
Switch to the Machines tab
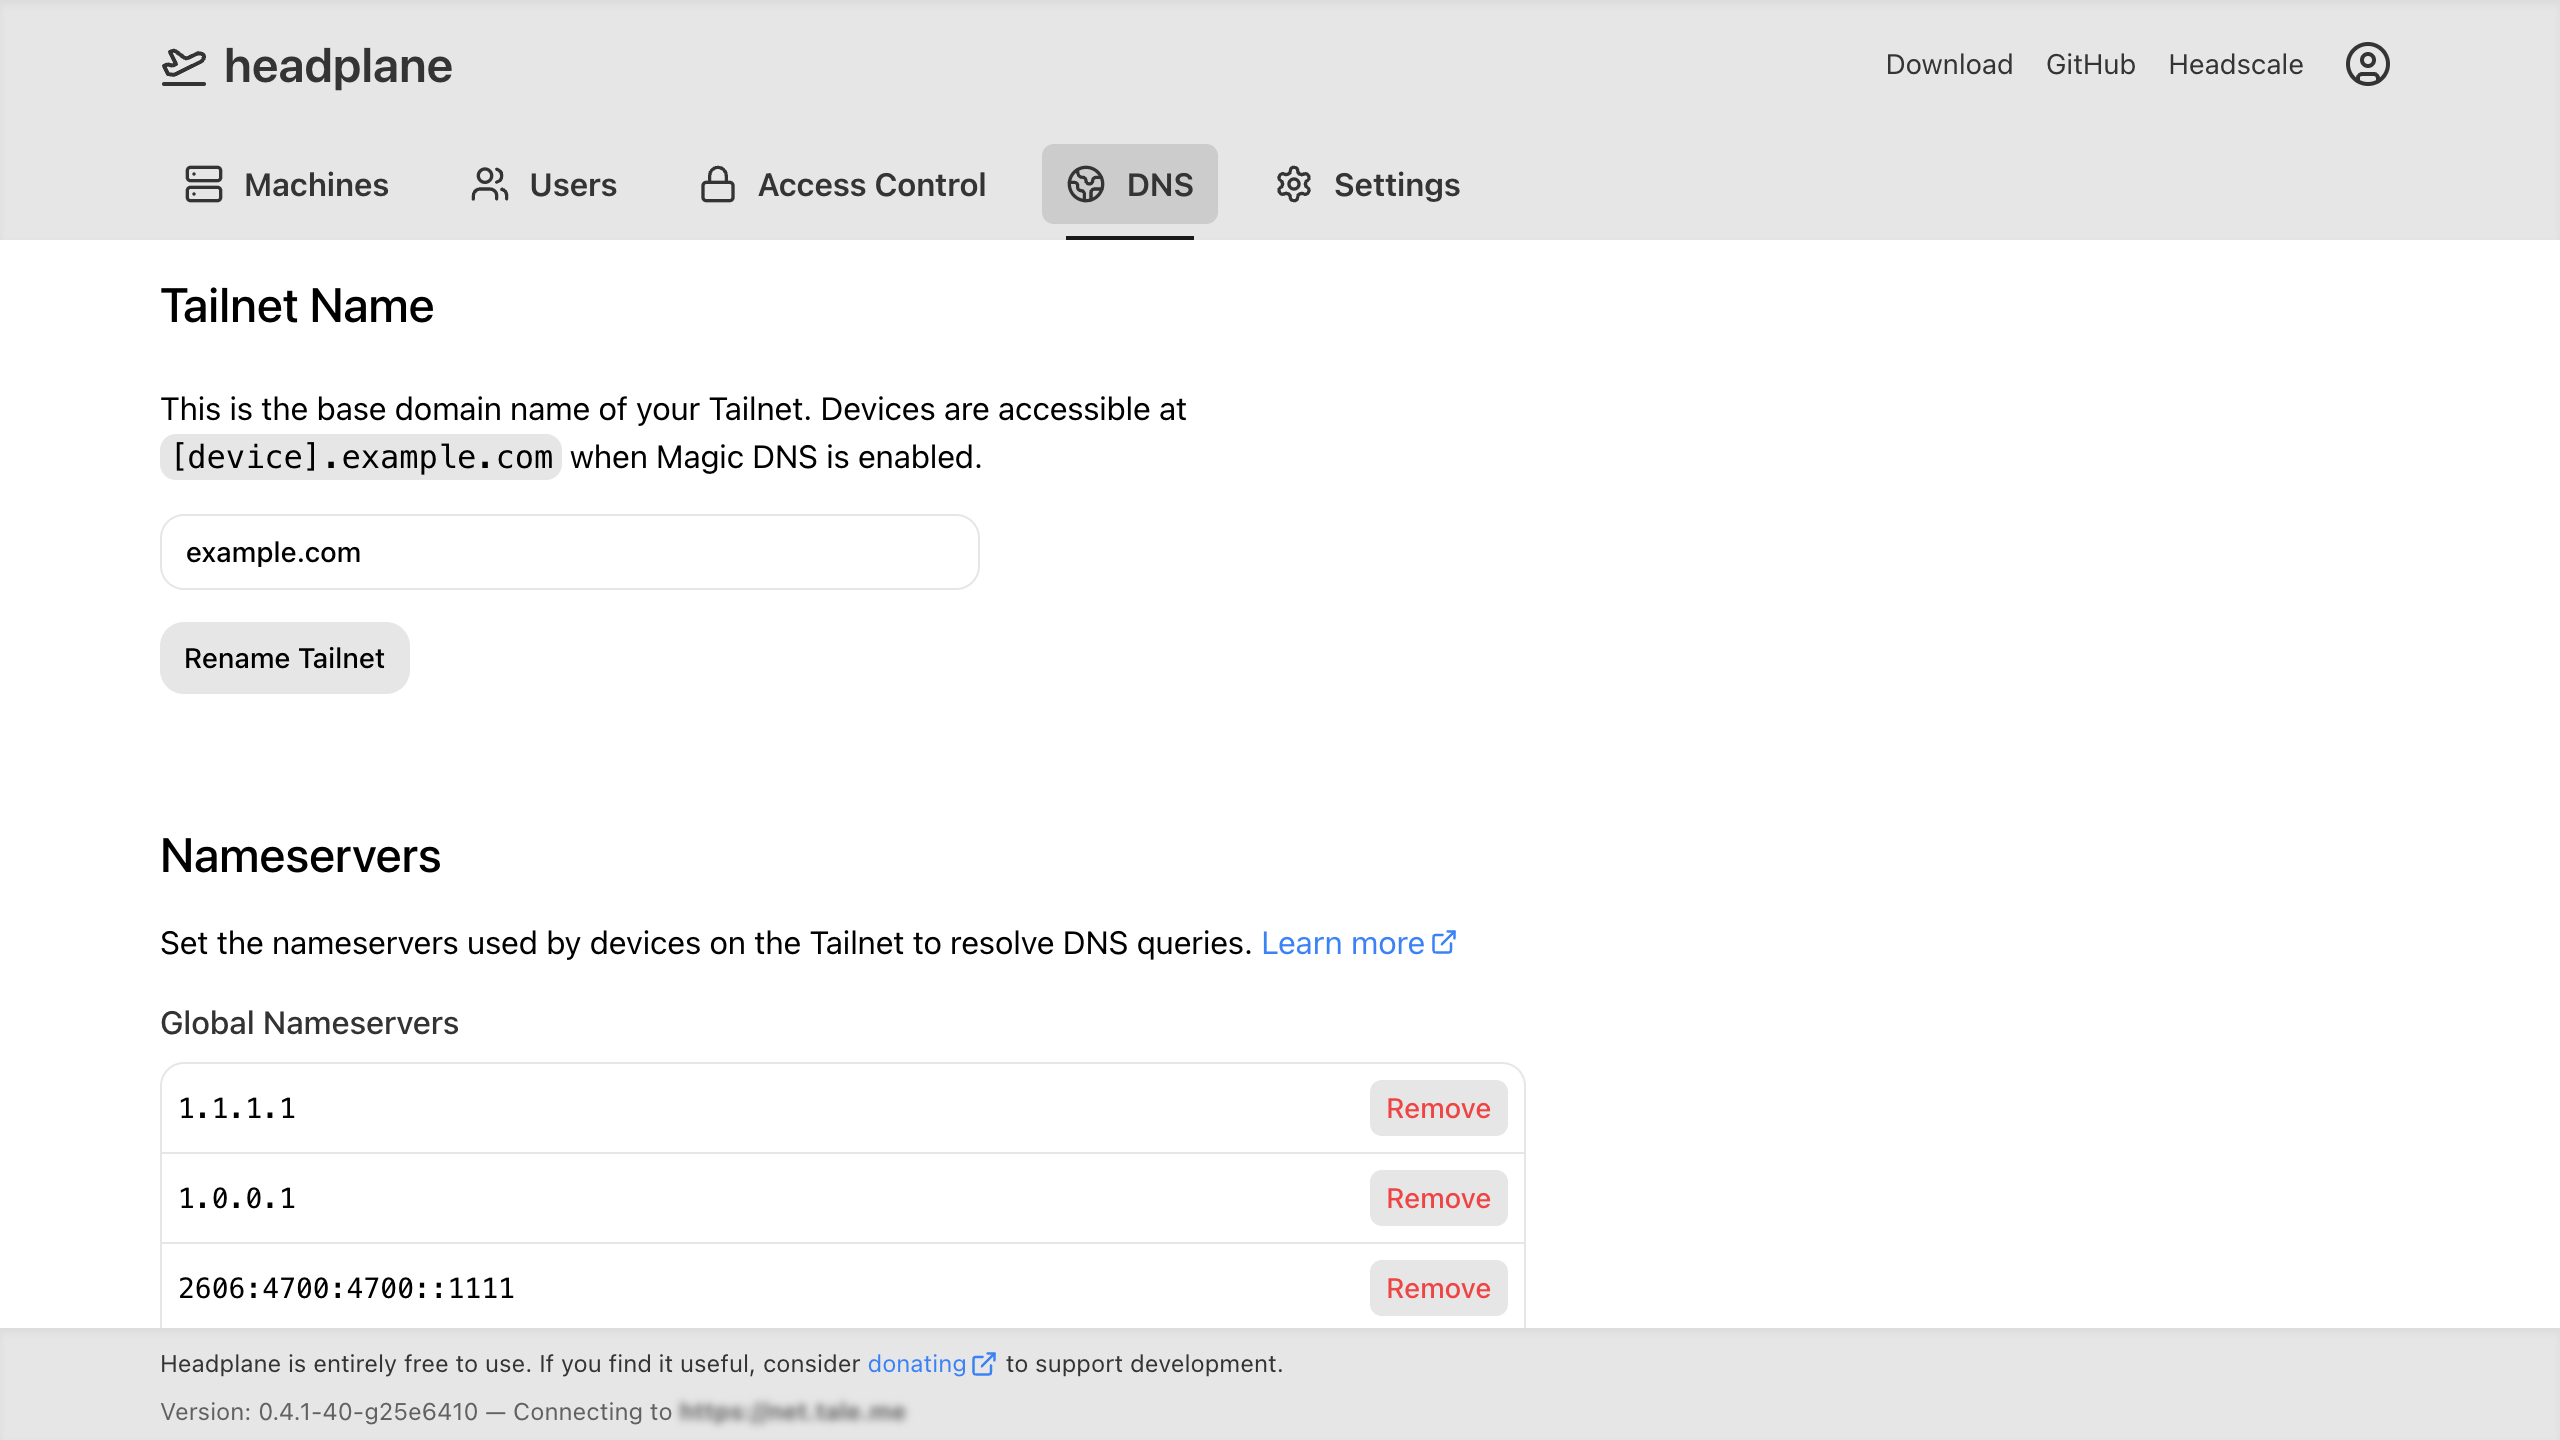(287, 184)
